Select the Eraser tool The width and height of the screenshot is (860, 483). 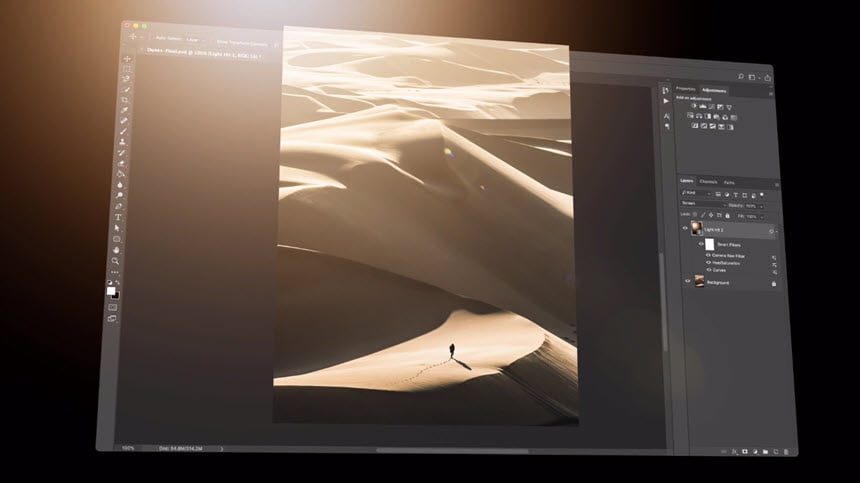pos(121,163)
